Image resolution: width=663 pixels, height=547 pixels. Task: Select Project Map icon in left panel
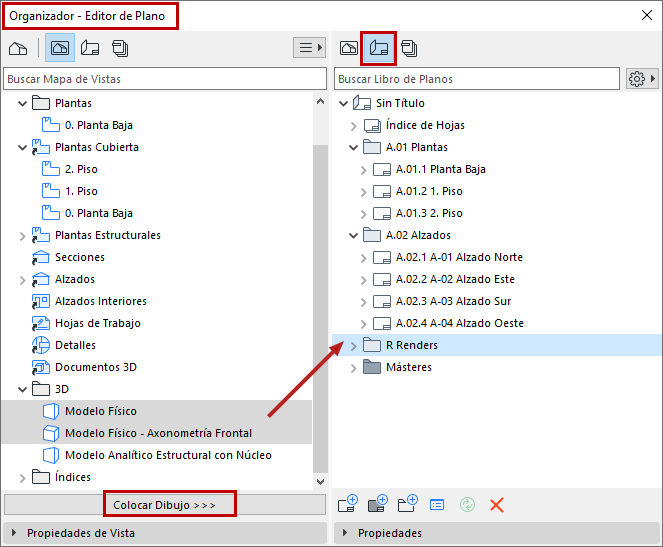(18, 48)
